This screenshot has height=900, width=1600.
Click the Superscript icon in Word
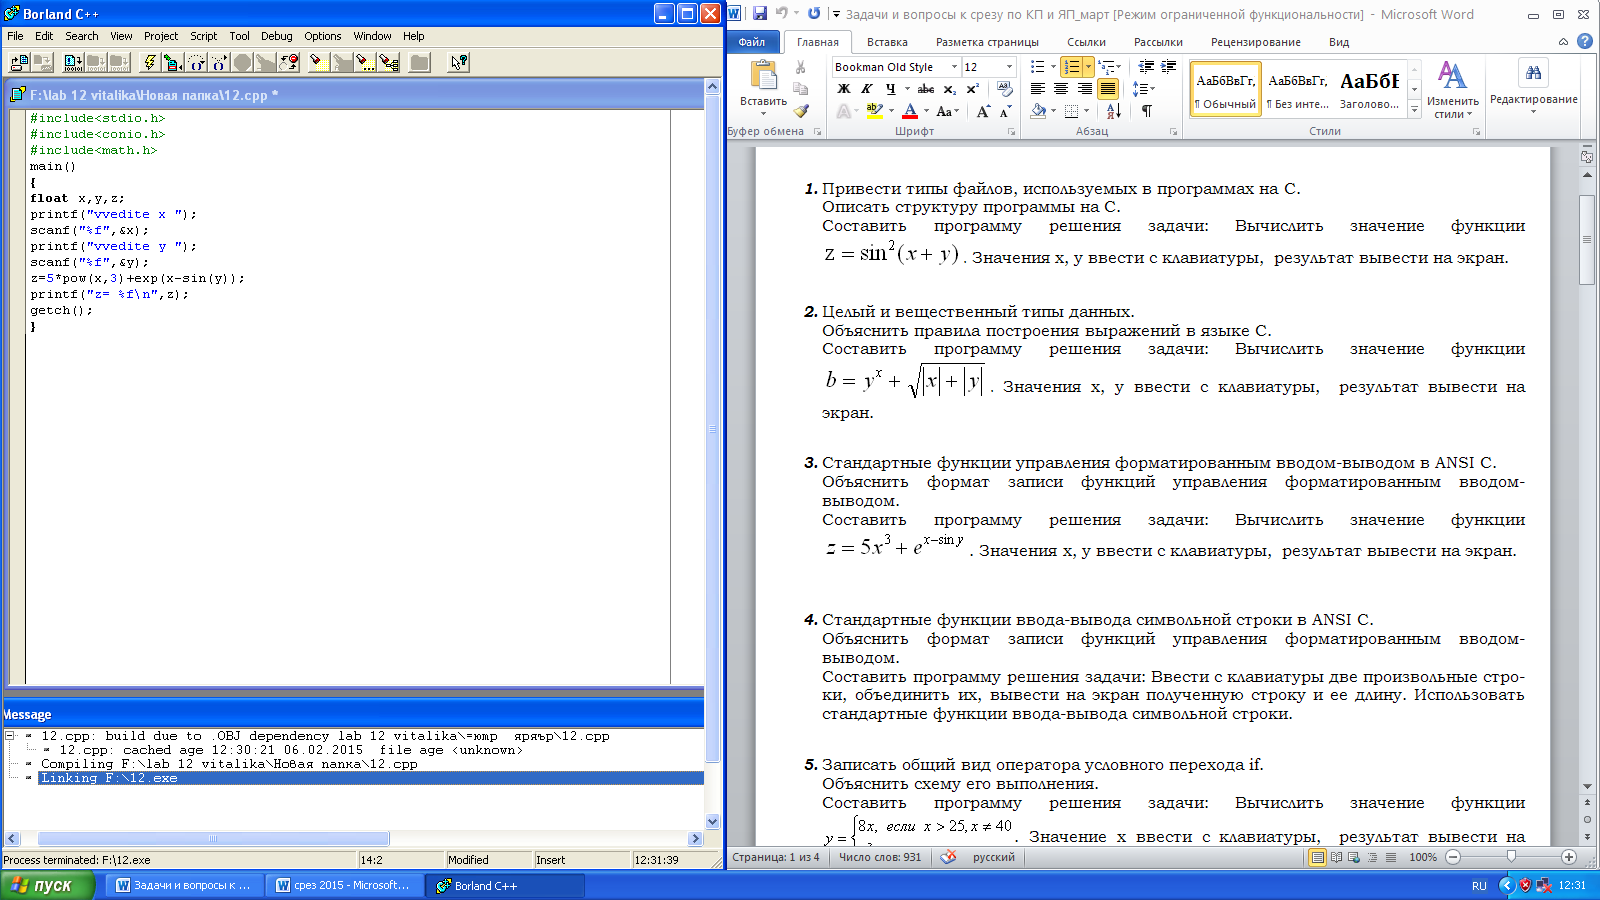(972, 89)
